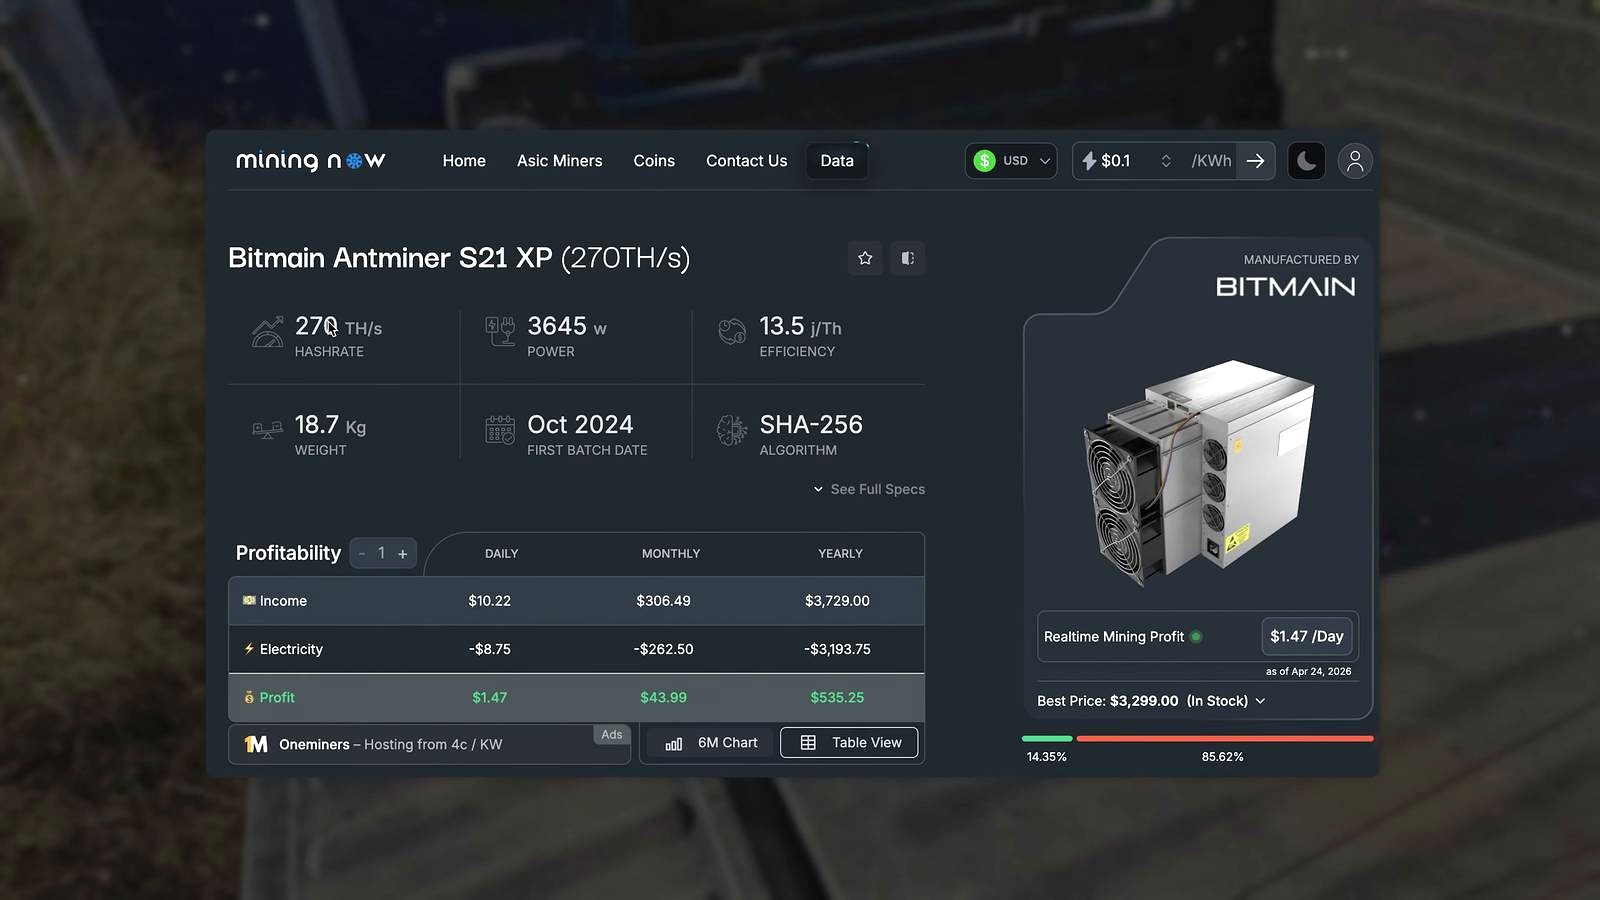Click monthly profit value $43.99
Screen dimensions: 1600x900
click(663, 697)
